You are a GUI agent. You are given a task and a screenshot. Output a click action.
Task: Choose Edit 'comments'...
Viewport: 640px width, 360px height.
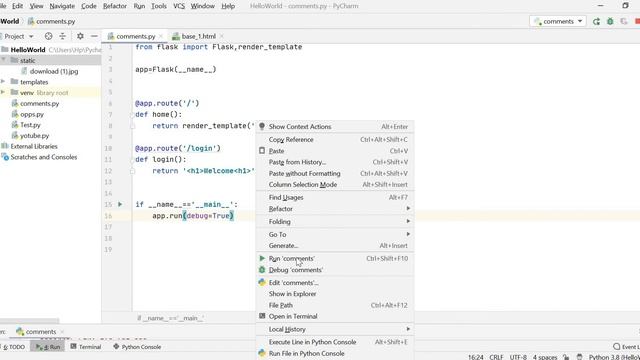pos(335,282)
